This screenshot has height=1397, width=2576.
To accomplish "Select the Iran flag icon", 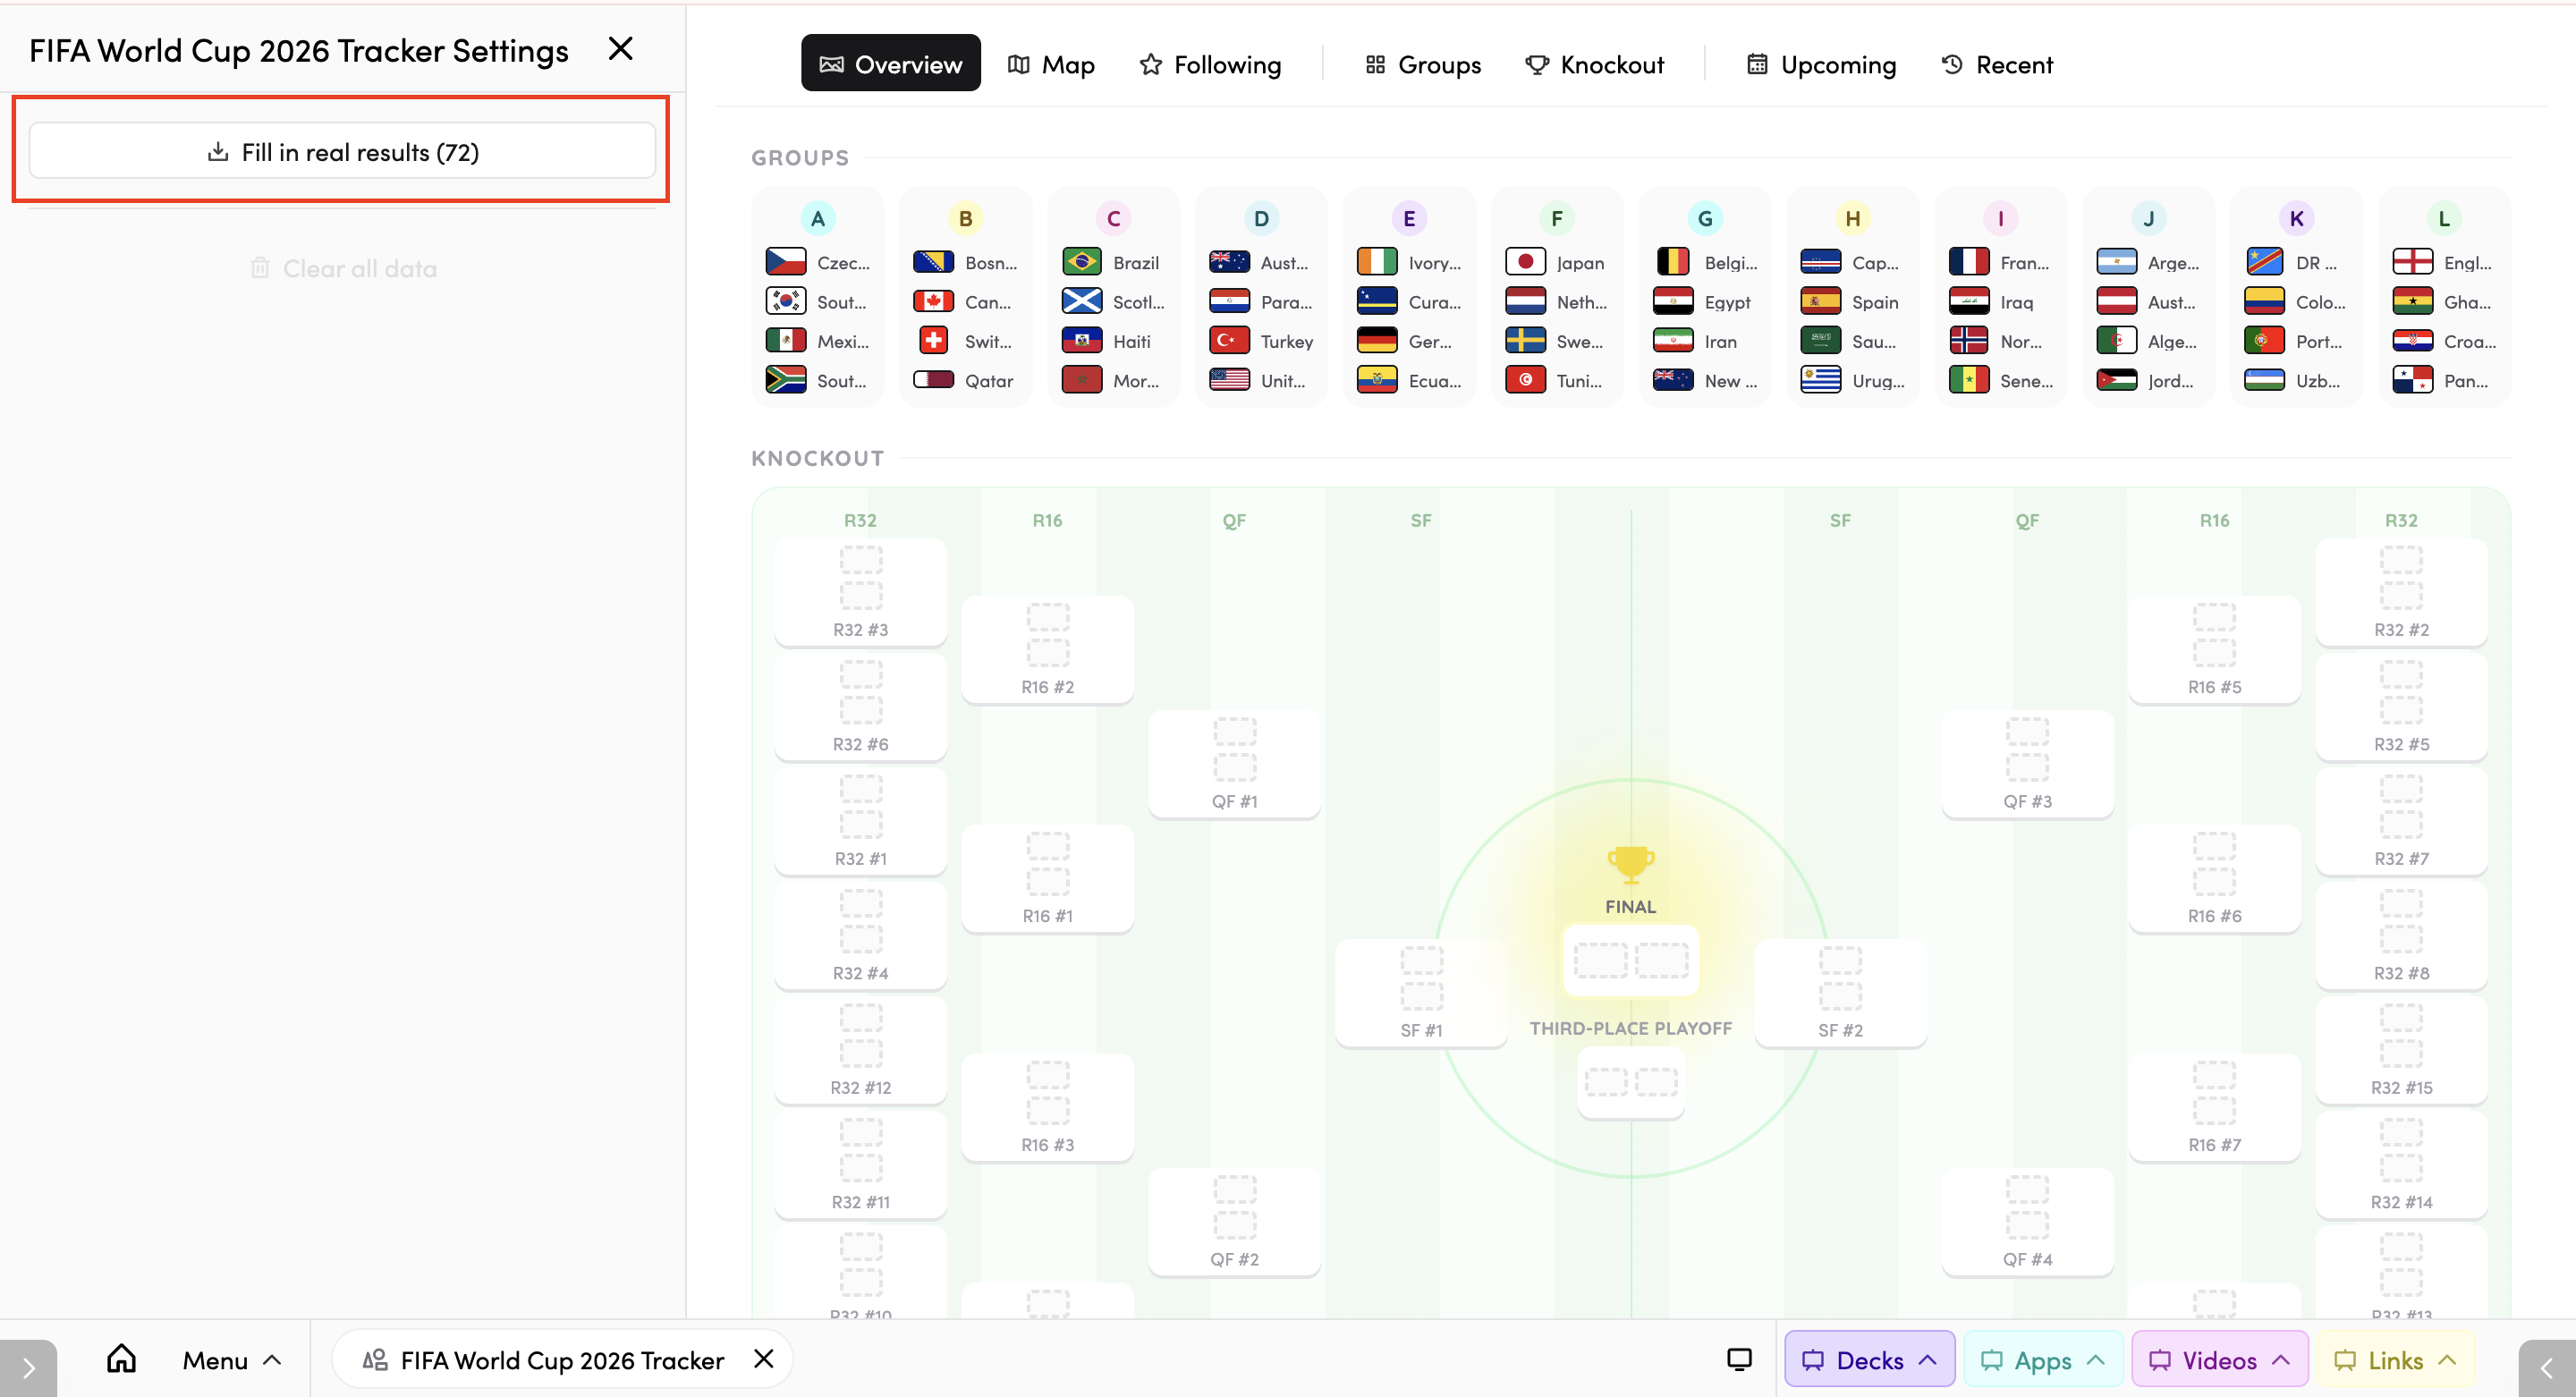I will (1674, 341).
